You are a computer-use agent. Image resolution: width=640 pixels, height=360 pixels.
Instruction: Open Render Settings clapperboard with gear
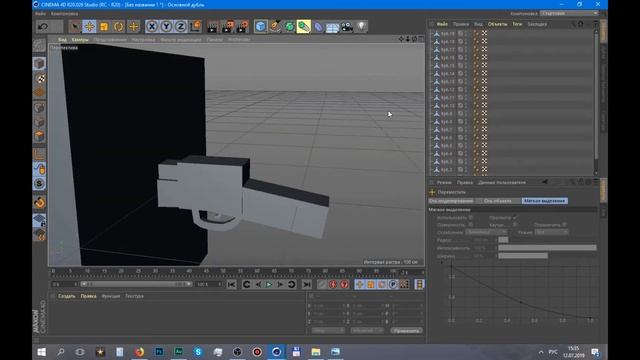[x=243, y=27]
